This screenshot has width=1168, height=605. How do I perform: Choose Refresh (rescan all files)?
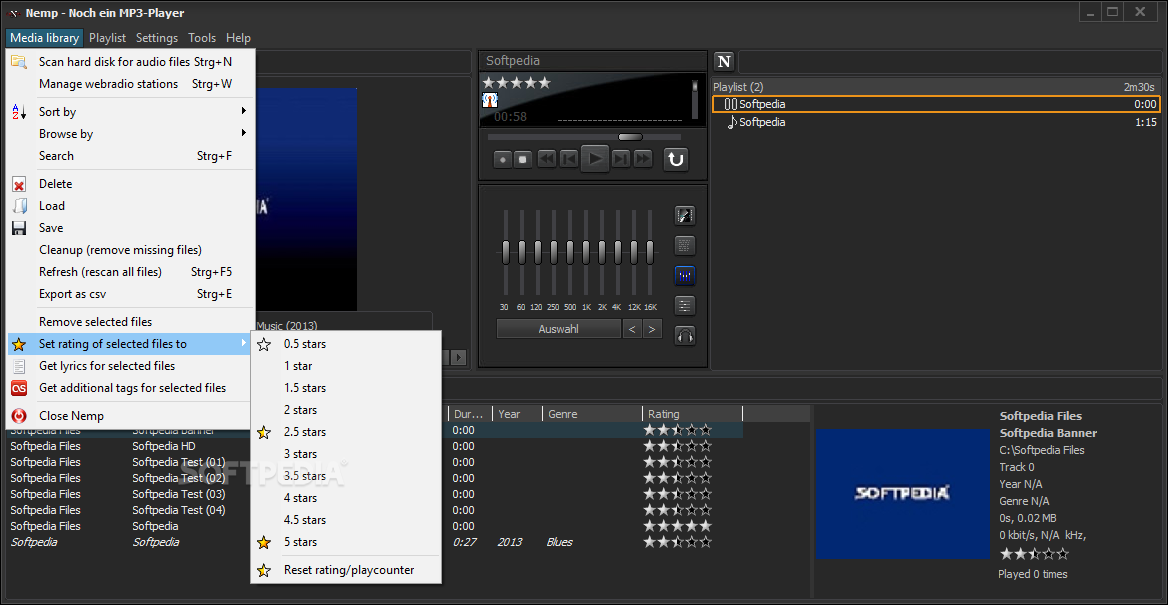(130, 272)
